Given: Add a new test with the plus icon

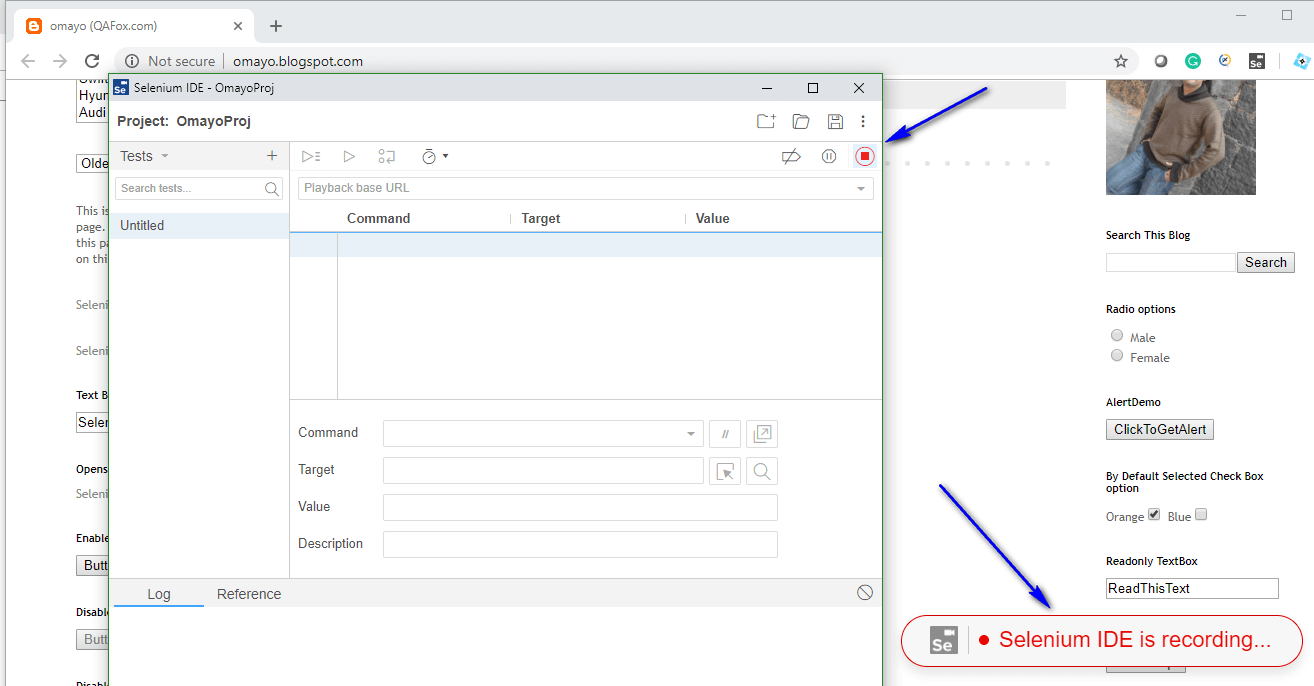Looking at the screenshot, I should (271, 156).
